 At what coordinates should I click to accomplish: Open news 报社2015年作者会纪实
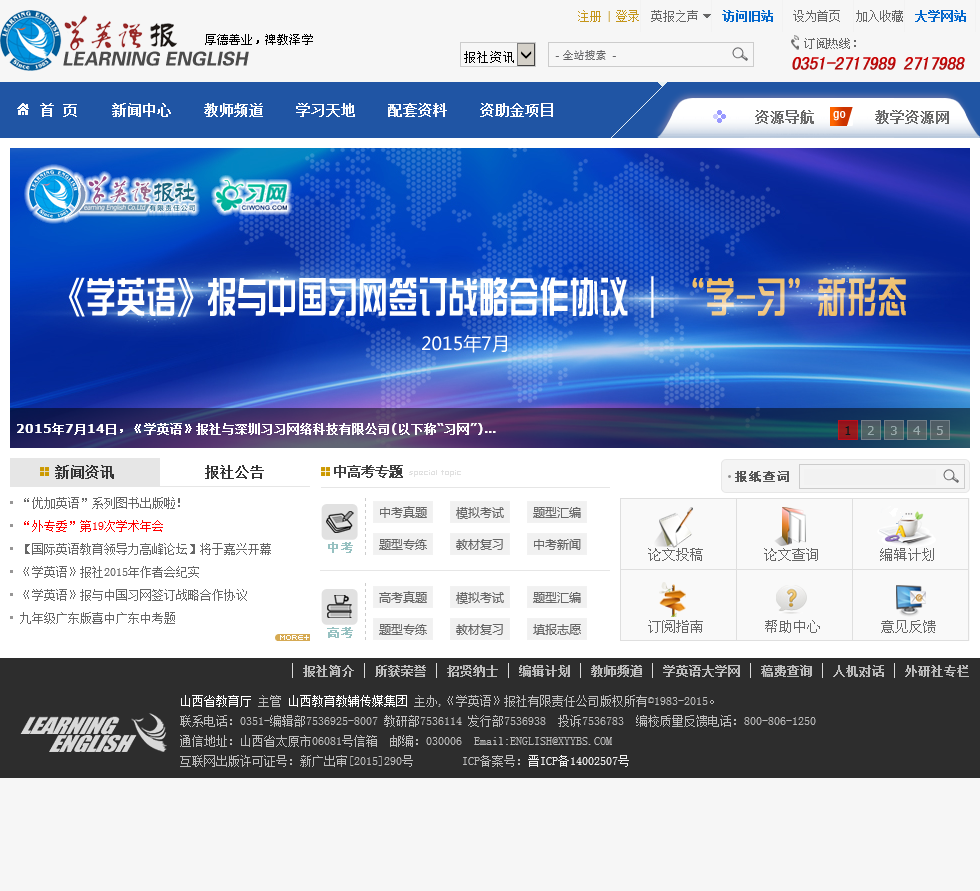tap(110, 572)
